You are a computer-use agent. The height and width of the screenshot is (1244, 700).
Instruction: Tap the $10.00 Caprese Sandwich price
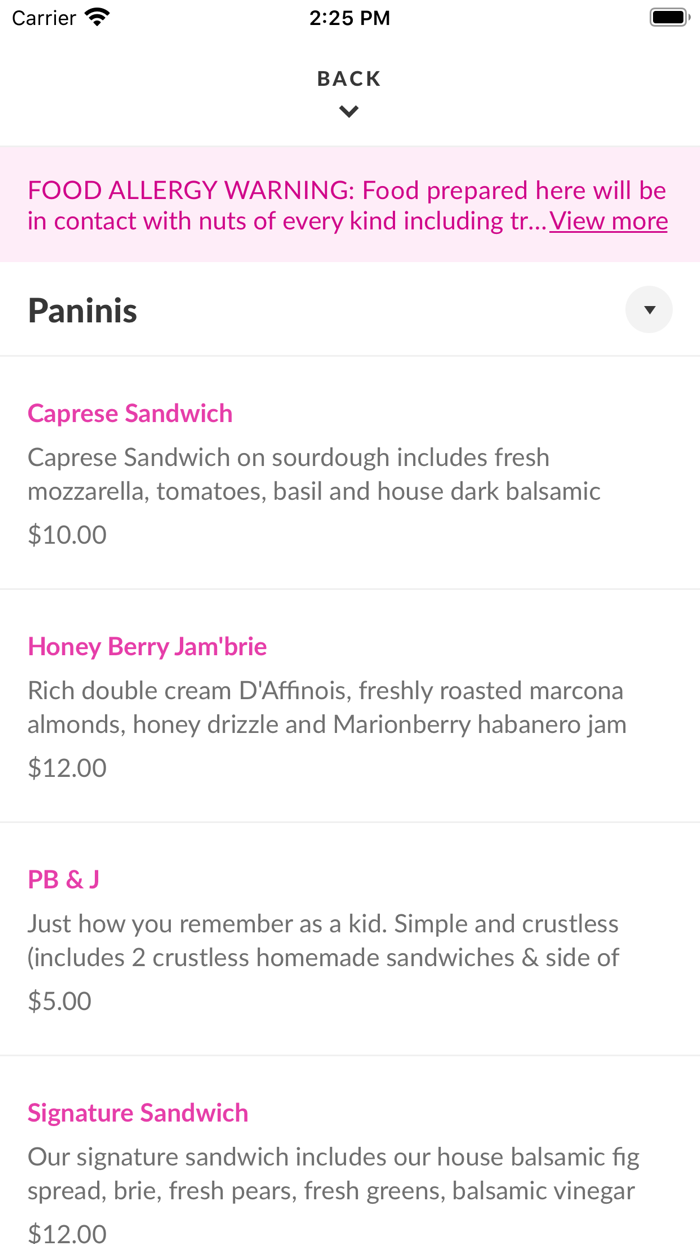tap(67, 534)
